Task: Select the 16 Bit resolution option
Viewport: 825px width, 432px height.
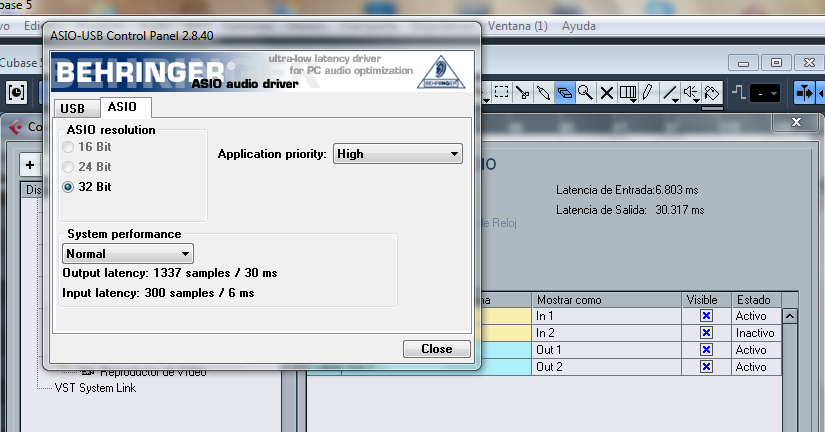Action: tap(87, 147)
